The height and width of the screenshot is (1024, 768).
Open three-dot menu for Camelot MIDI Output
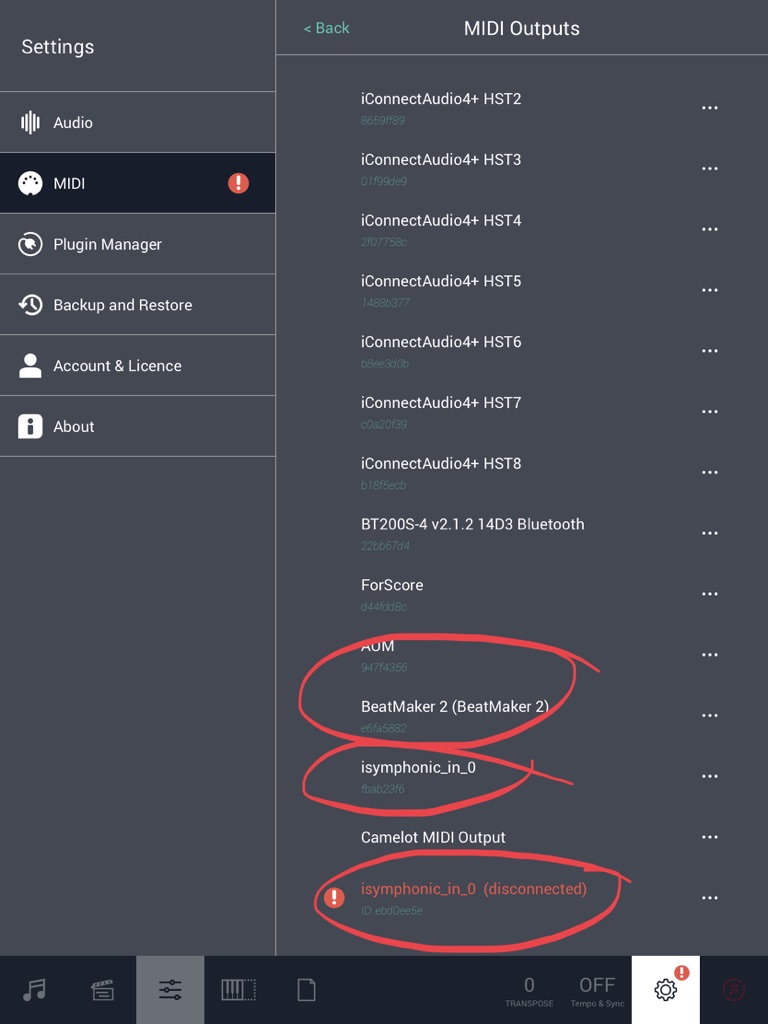pos(710,837)
